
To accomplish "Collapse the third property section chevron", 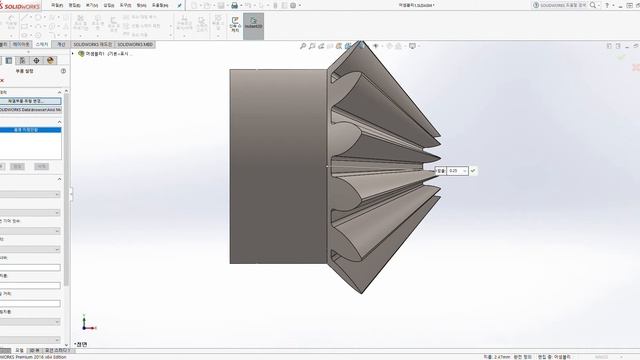I will 59,179.
